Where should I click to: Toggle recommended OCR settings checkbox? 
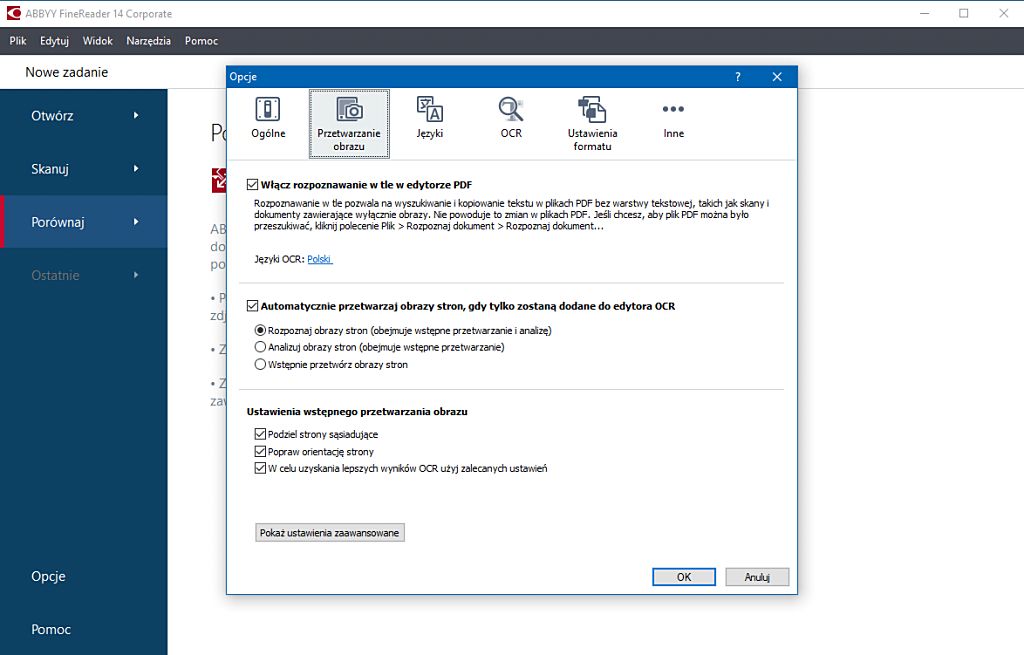click(x=260, y=468)
